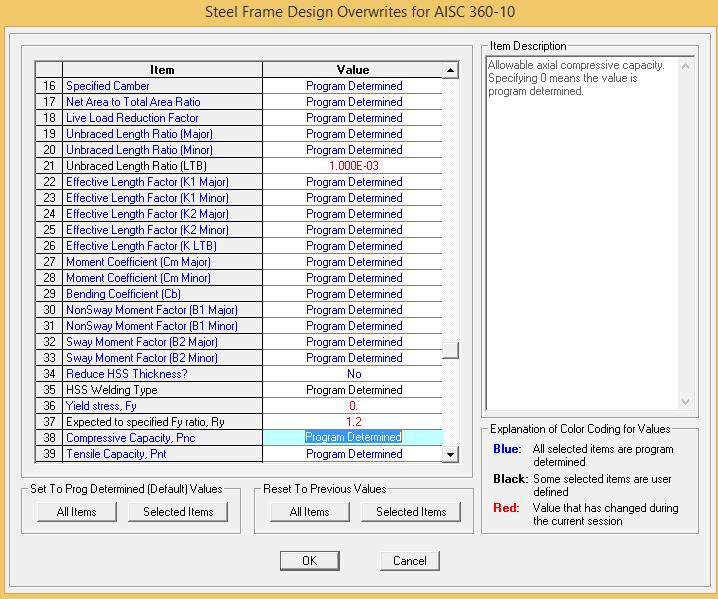Set all items to program determined defaults

[76, 512]
